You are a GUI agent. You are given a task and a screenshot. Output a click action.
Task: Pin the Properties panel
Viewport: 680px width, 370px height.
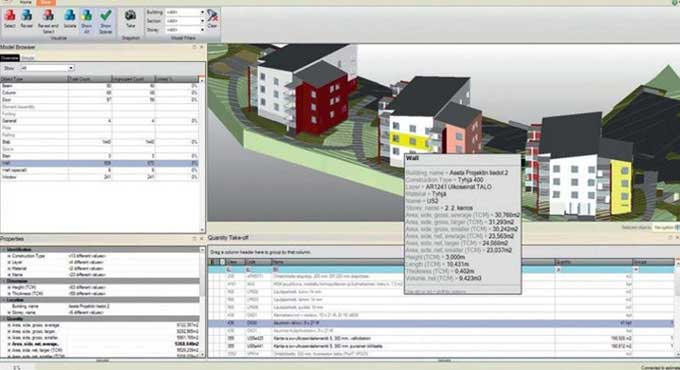[x=194, y=239]
